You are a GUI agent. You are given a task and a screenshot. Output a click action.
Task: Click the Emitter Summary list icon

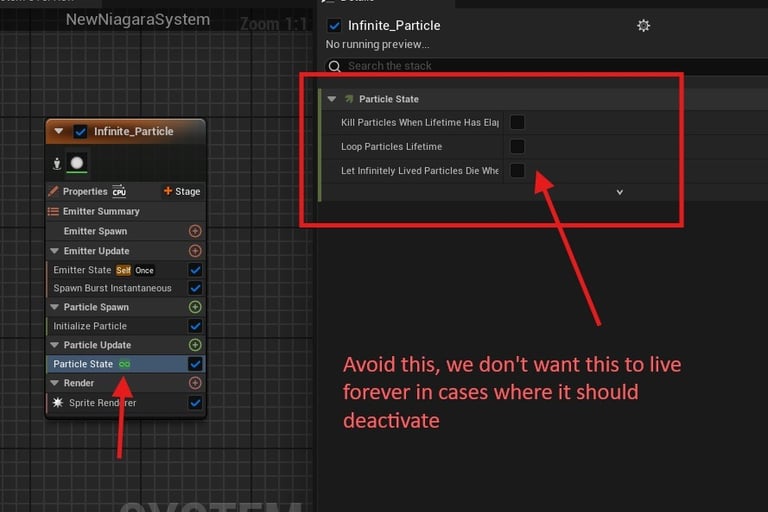coord(53,211)
